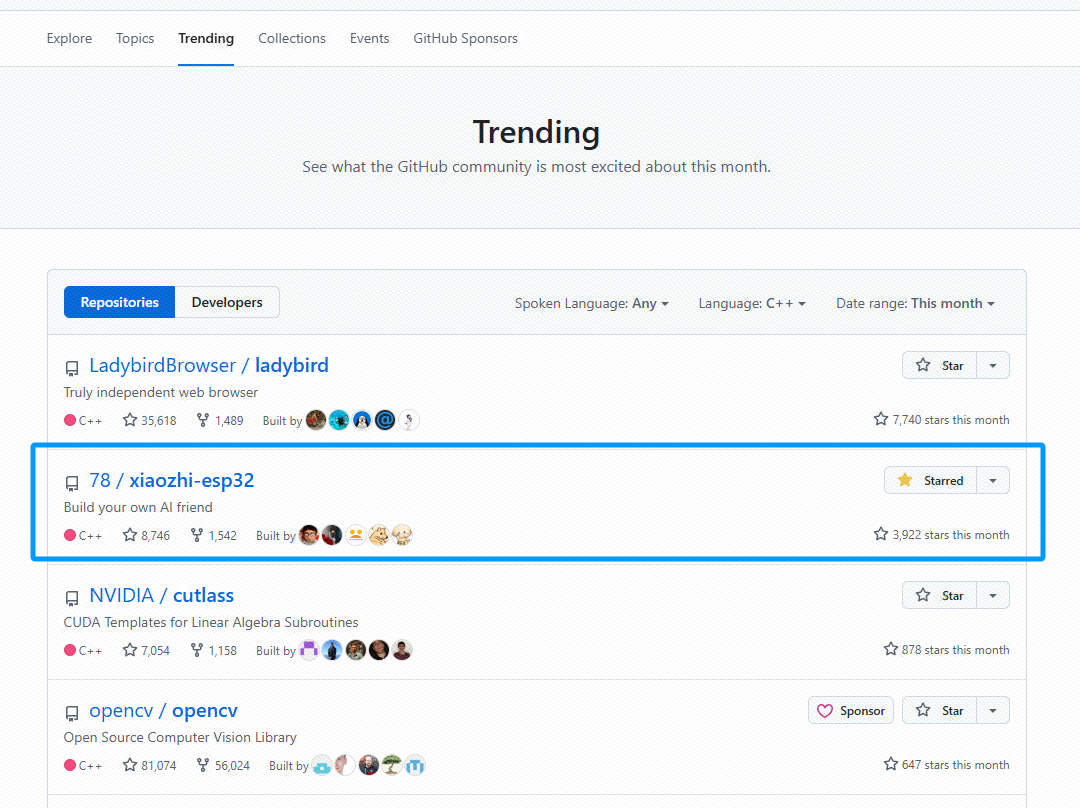Click the repo icon beside opencv / opencv
Screen dimensions: 1080x808
[x=72, y=714]
